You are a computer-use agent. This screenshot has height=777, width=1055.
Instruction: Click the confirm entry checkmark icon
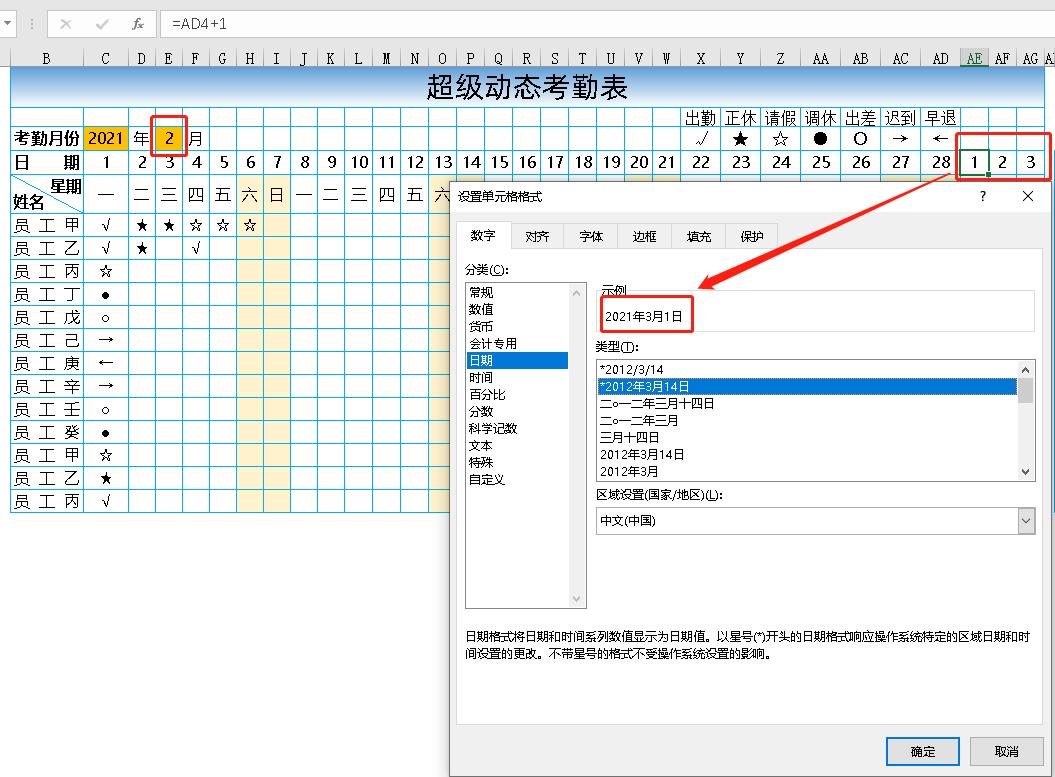pos(100,25)
